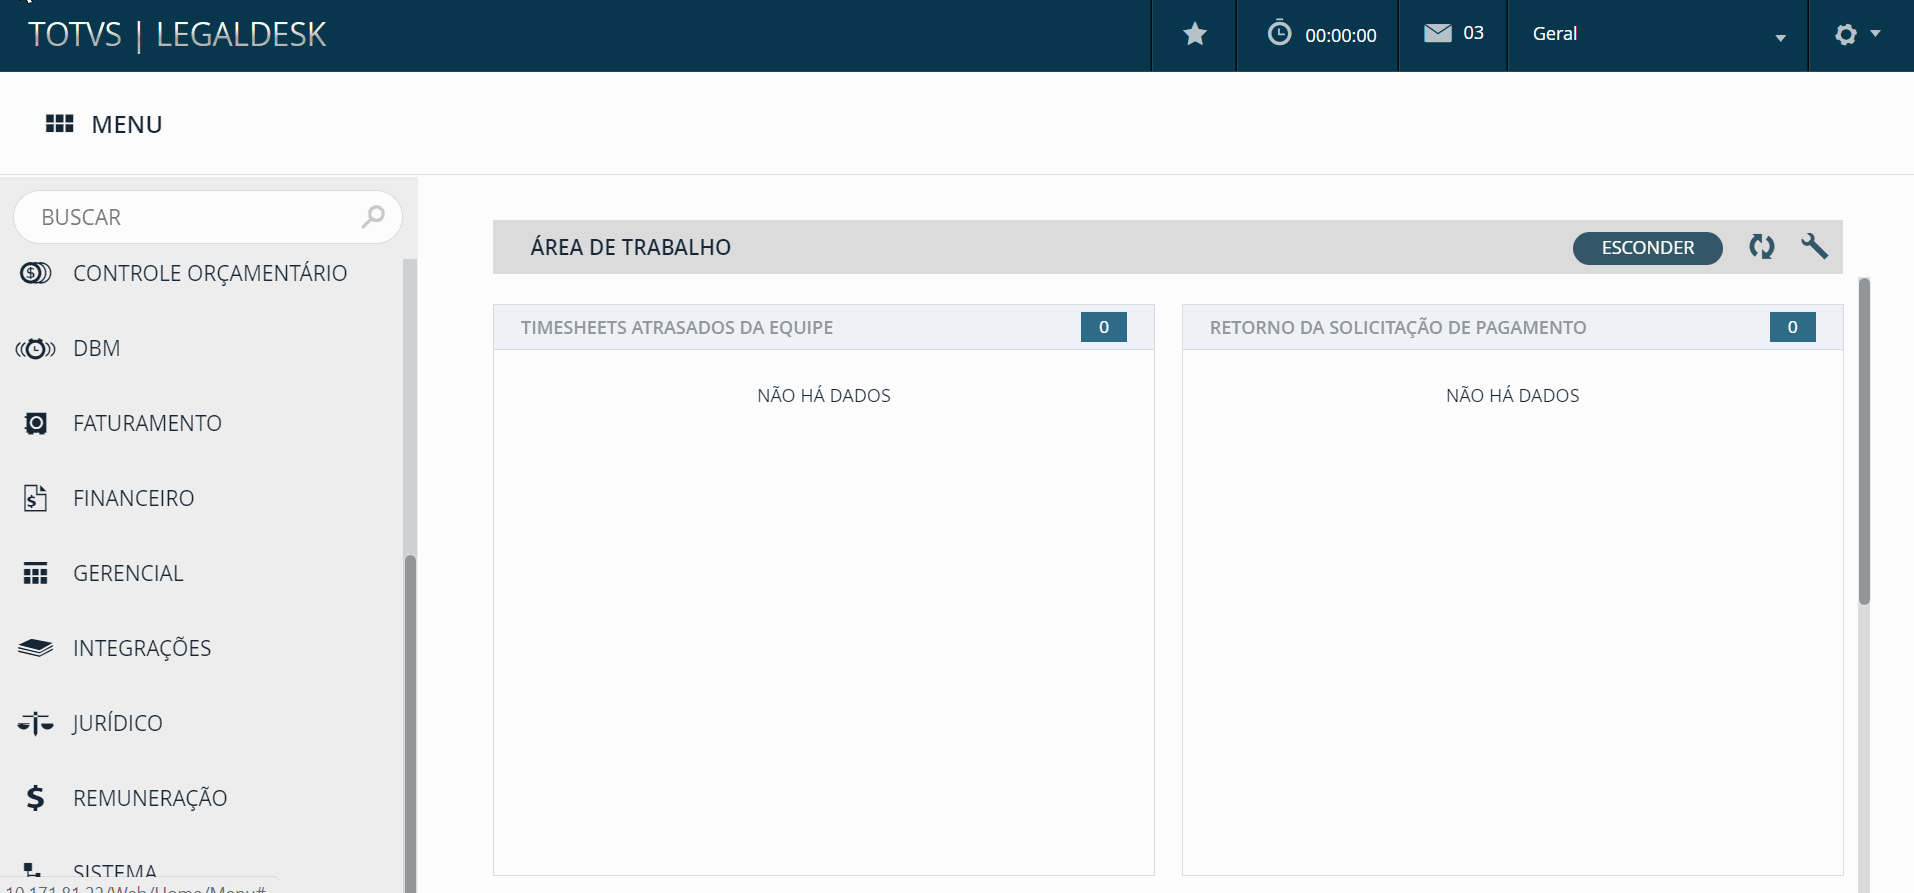Click the TOTVS | LEGALDESK logo

point(177,35)
